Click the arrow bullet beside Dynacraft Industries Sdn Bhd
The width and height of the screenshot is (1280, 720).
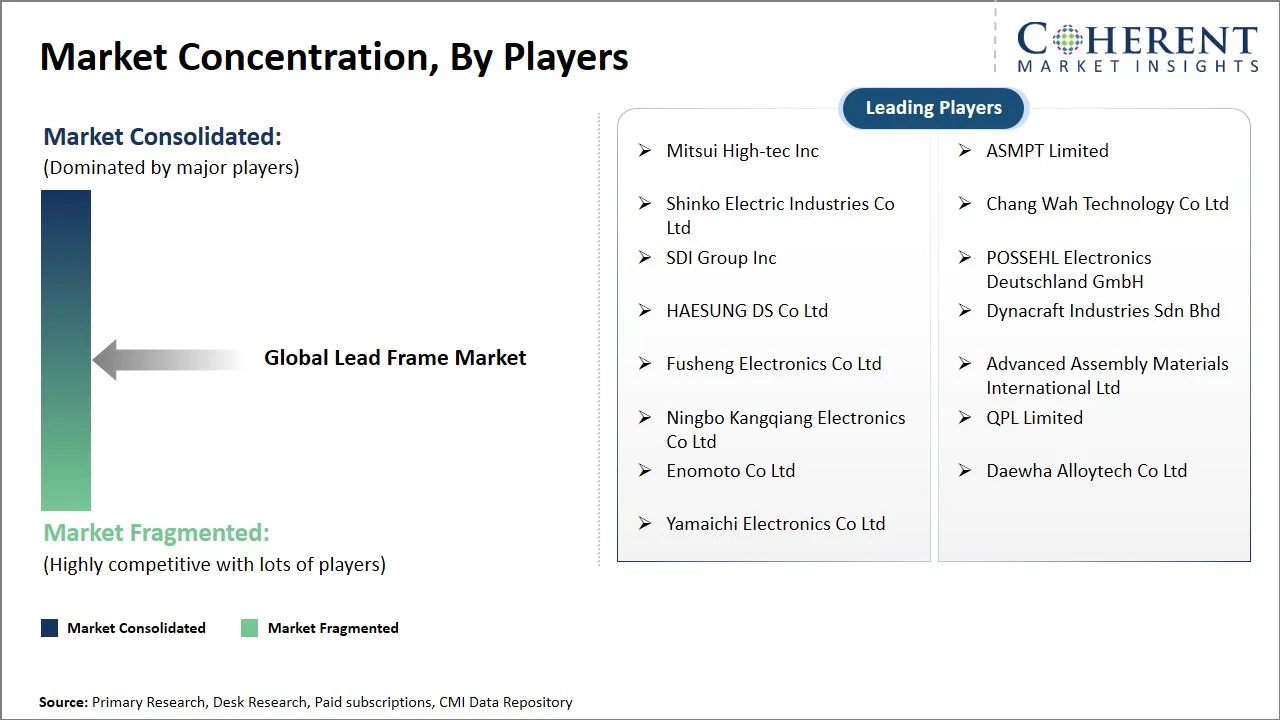[x=965, y=311]
